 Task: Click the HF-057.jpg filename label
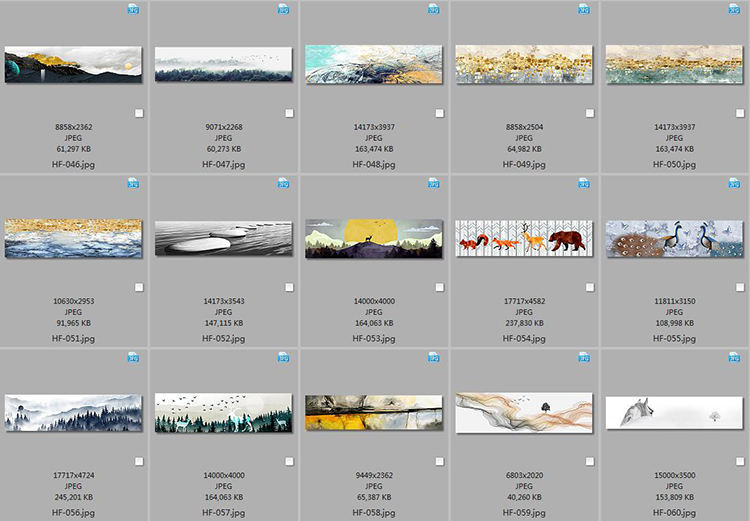coord(224,512)
